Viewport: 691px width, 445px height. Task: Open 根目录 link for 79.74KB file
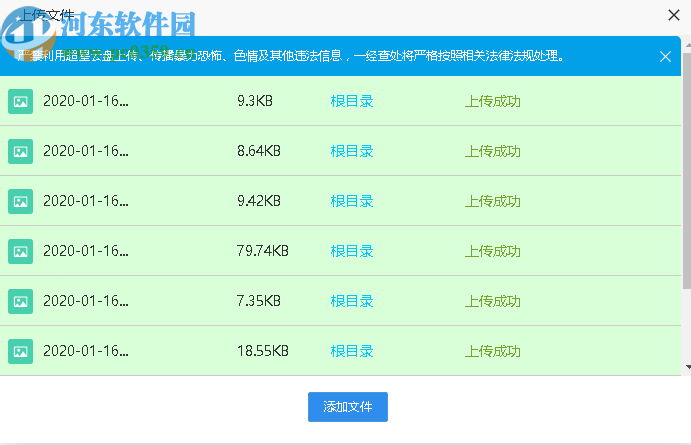352,251
